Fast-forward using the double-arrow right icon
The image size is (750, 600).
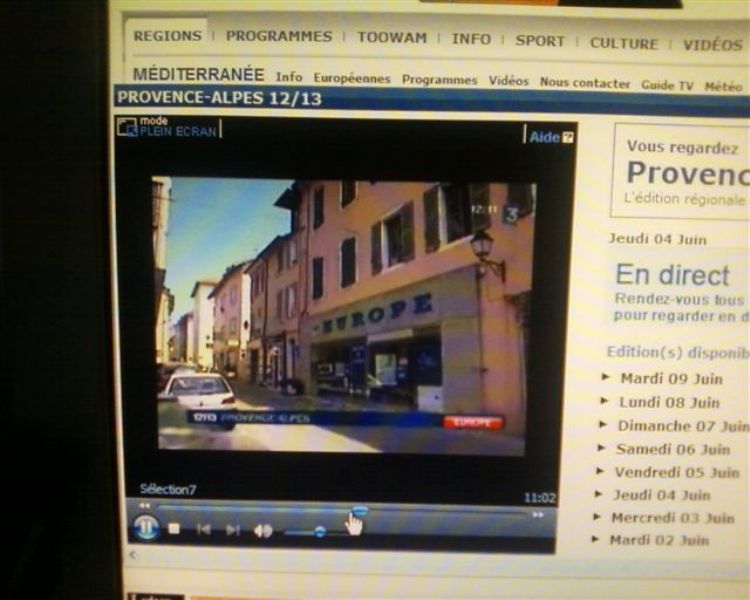538,515
